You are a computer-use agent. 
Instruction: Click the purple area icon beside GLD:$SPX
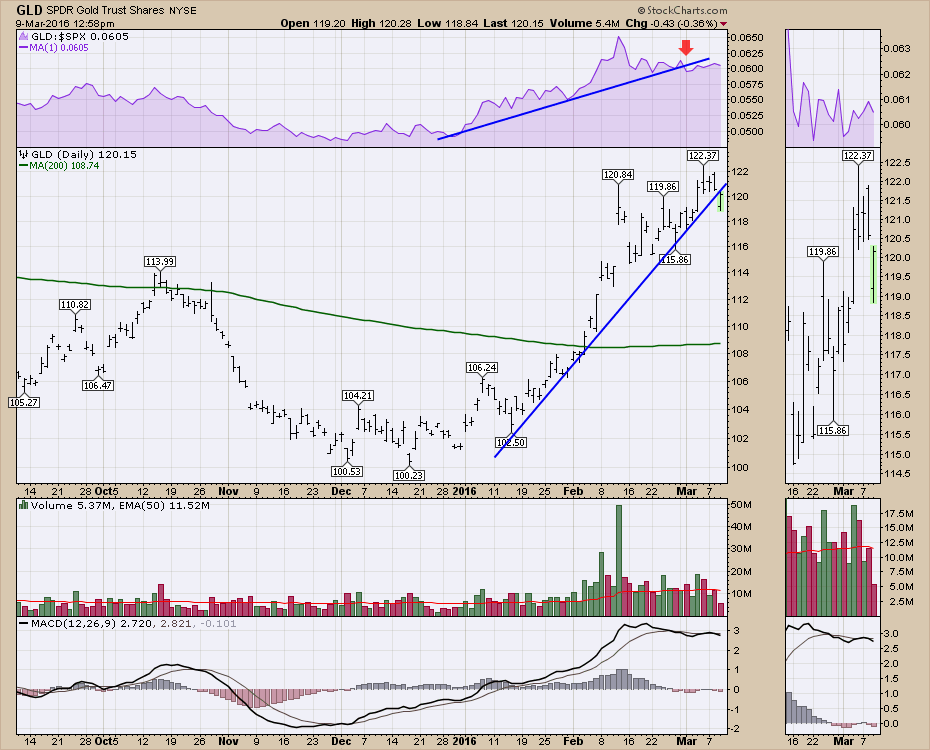coord(24,37)
